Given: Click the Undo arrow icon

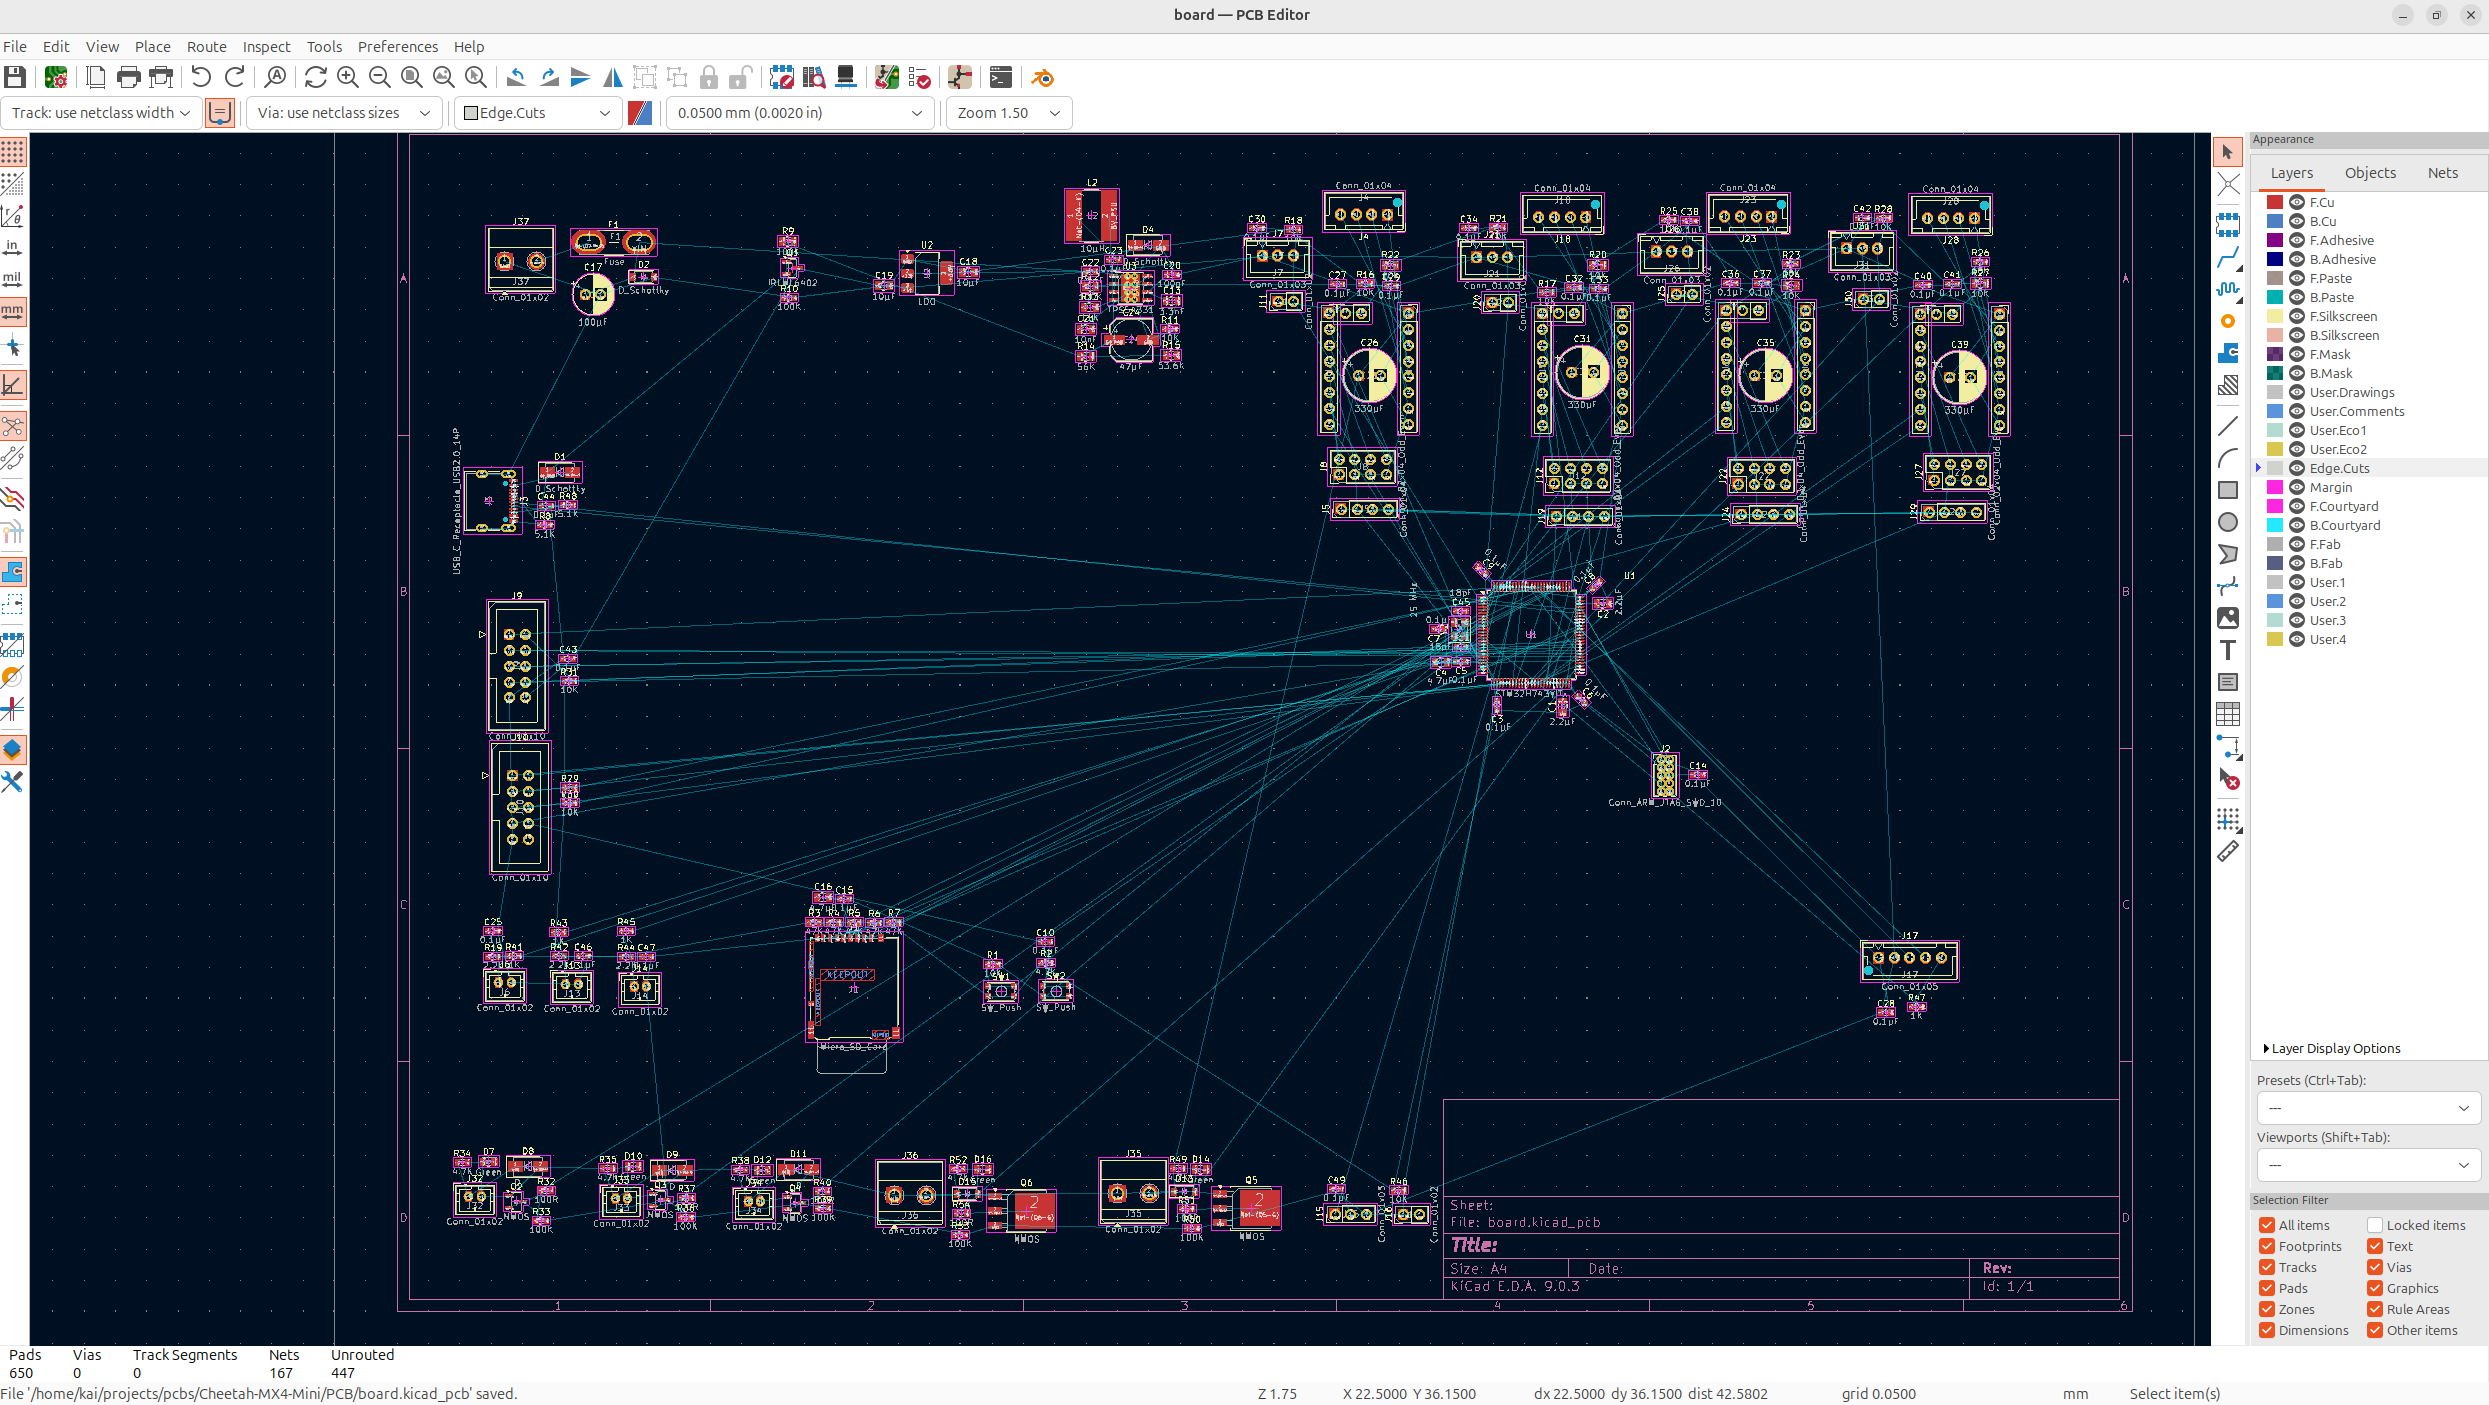Looking at the screenshot, I should 201,77.
